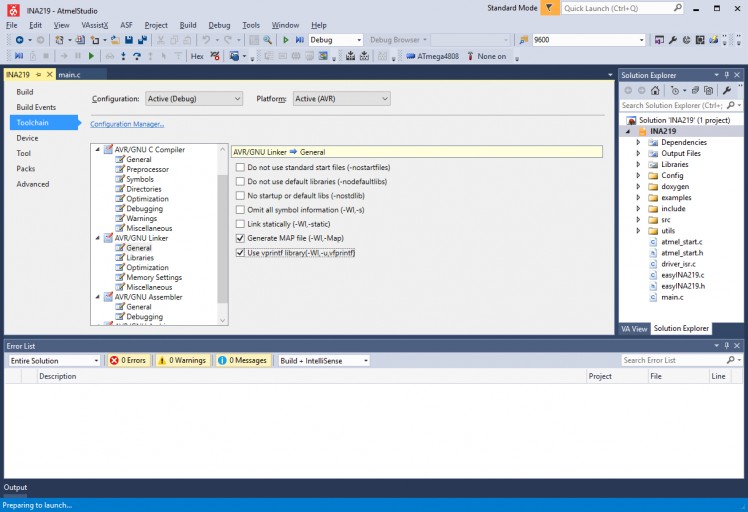Open Properties wrench in Solution Explorer toolbar
Viewport: 748px width, 512px height.
click(727, 90)
